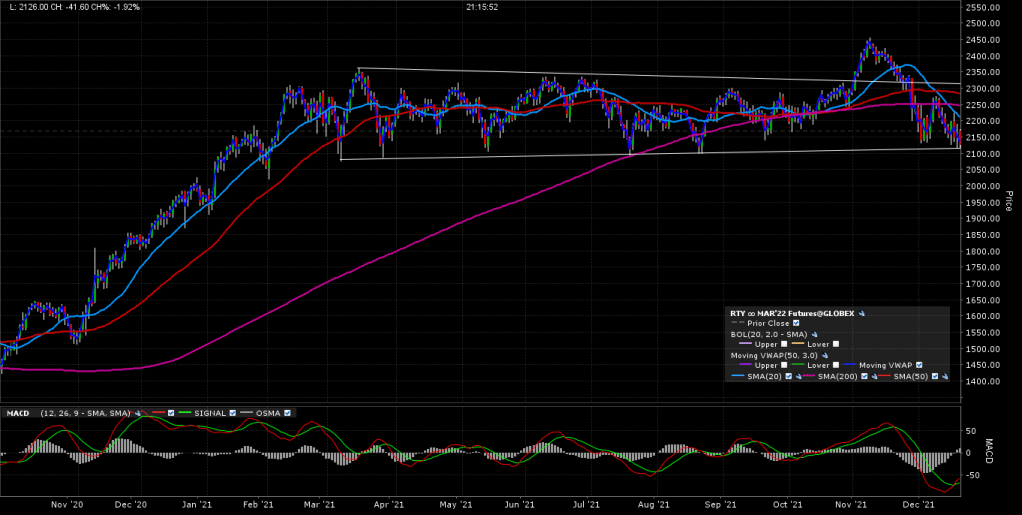1022x515 pixels.
Task: Click the SMA(200) edit wrench icon
Action: point(873,376)
